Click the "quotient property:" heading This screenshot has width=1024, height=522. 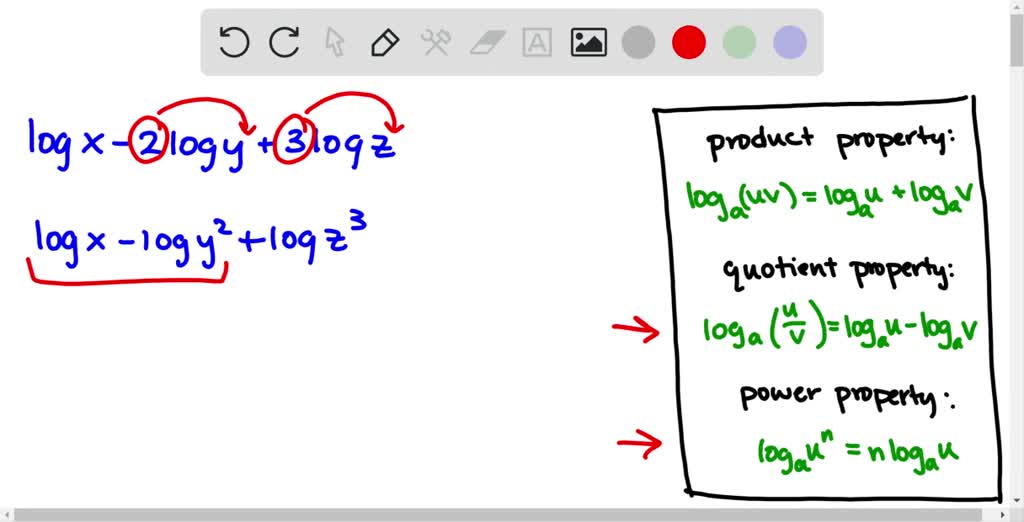837,270
